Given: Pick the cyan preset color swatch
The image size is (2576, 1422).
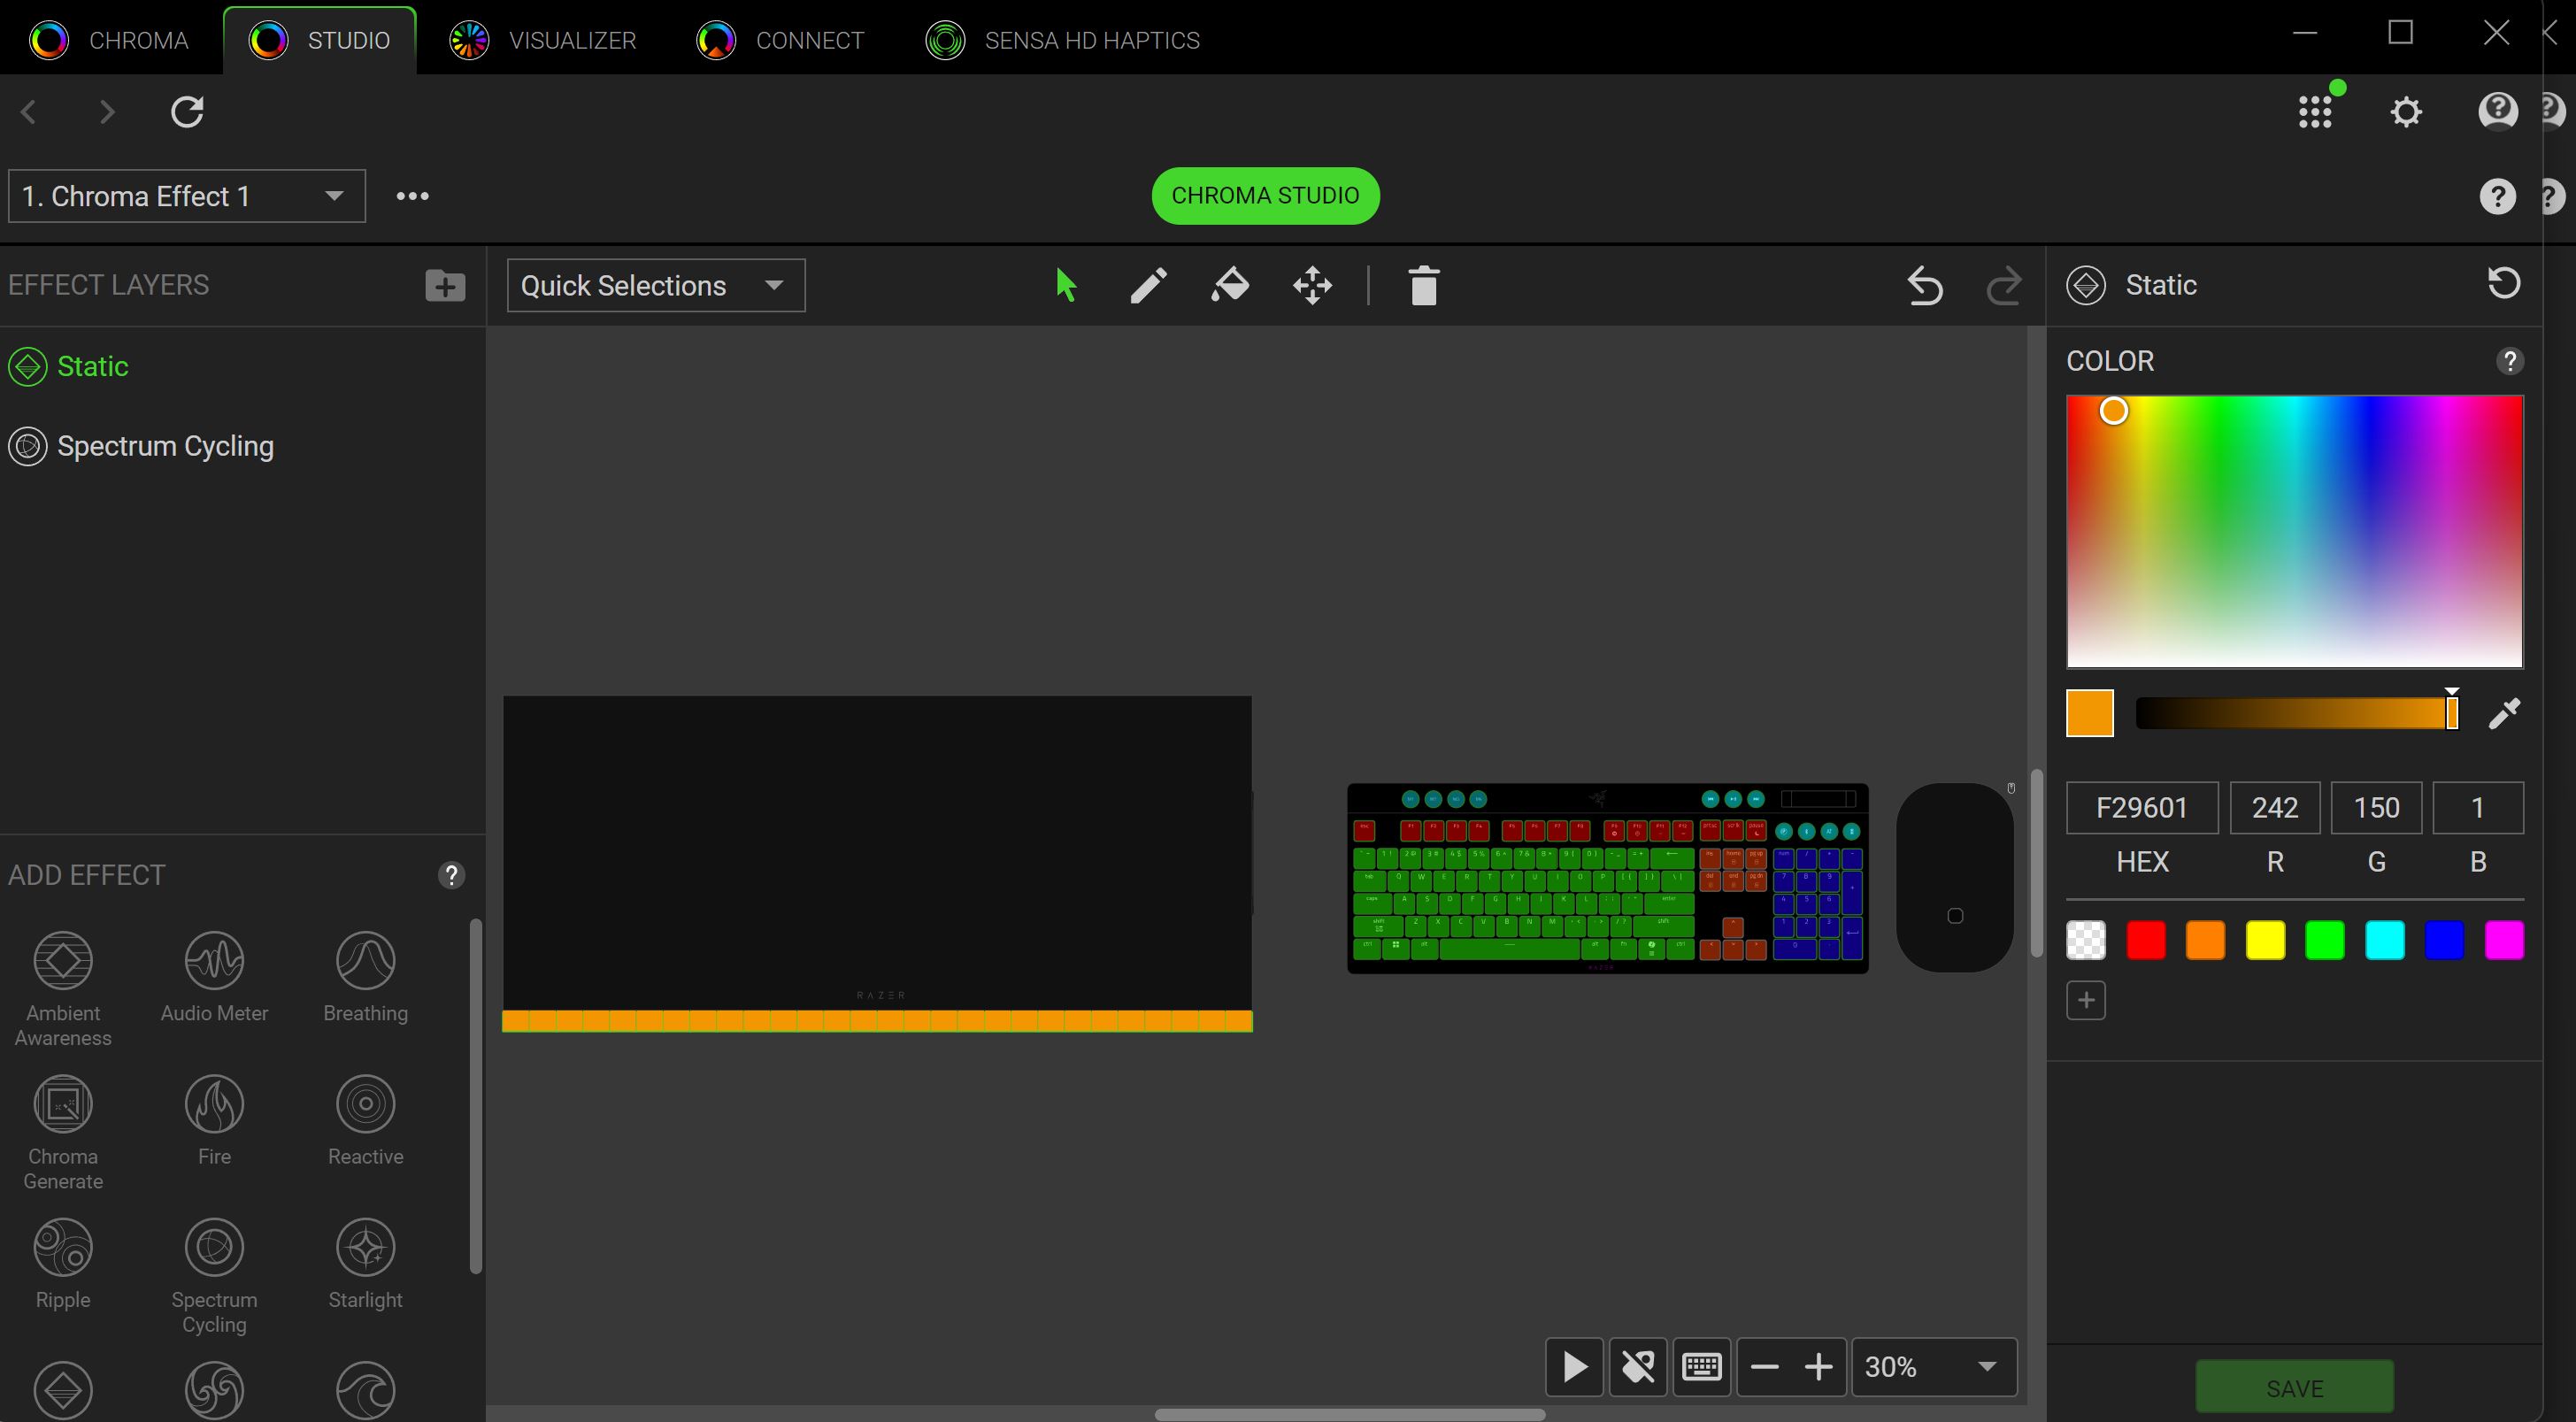Looking at the screenshot, I should (x=2384, y=940).
